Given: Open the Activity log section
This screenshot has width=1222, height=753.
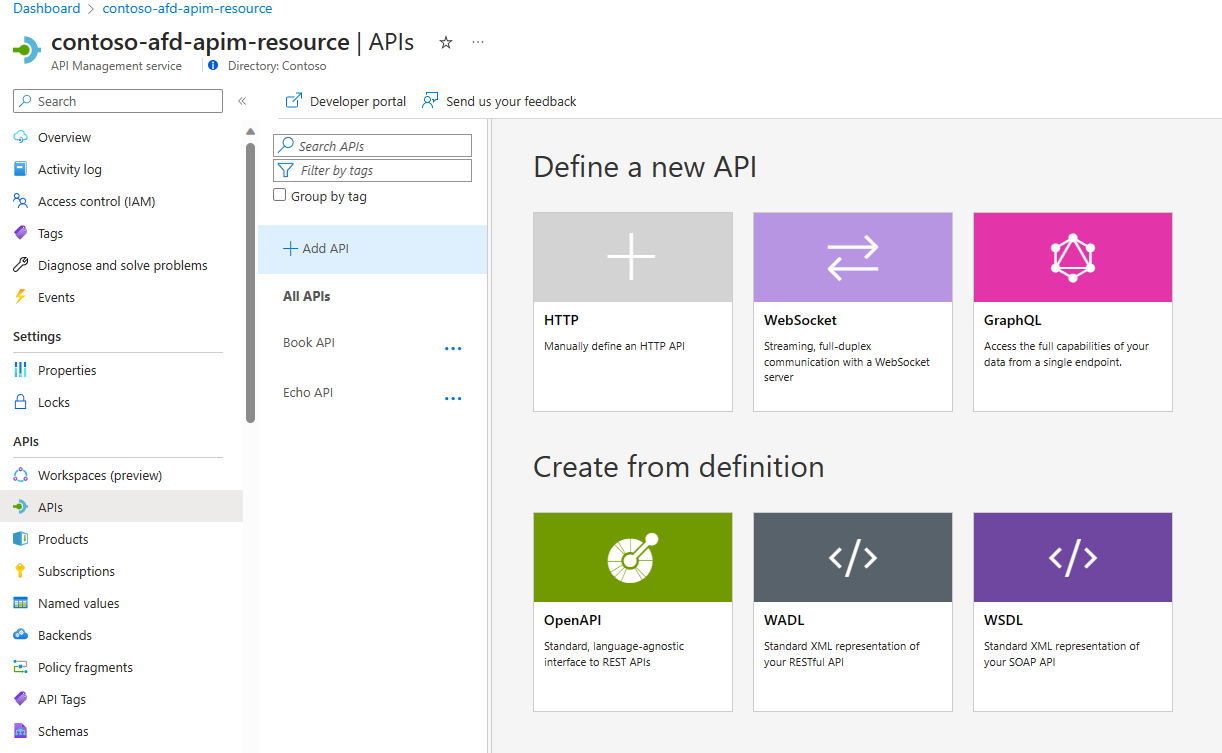Looking at the screenshot, I should click(69, 168).
